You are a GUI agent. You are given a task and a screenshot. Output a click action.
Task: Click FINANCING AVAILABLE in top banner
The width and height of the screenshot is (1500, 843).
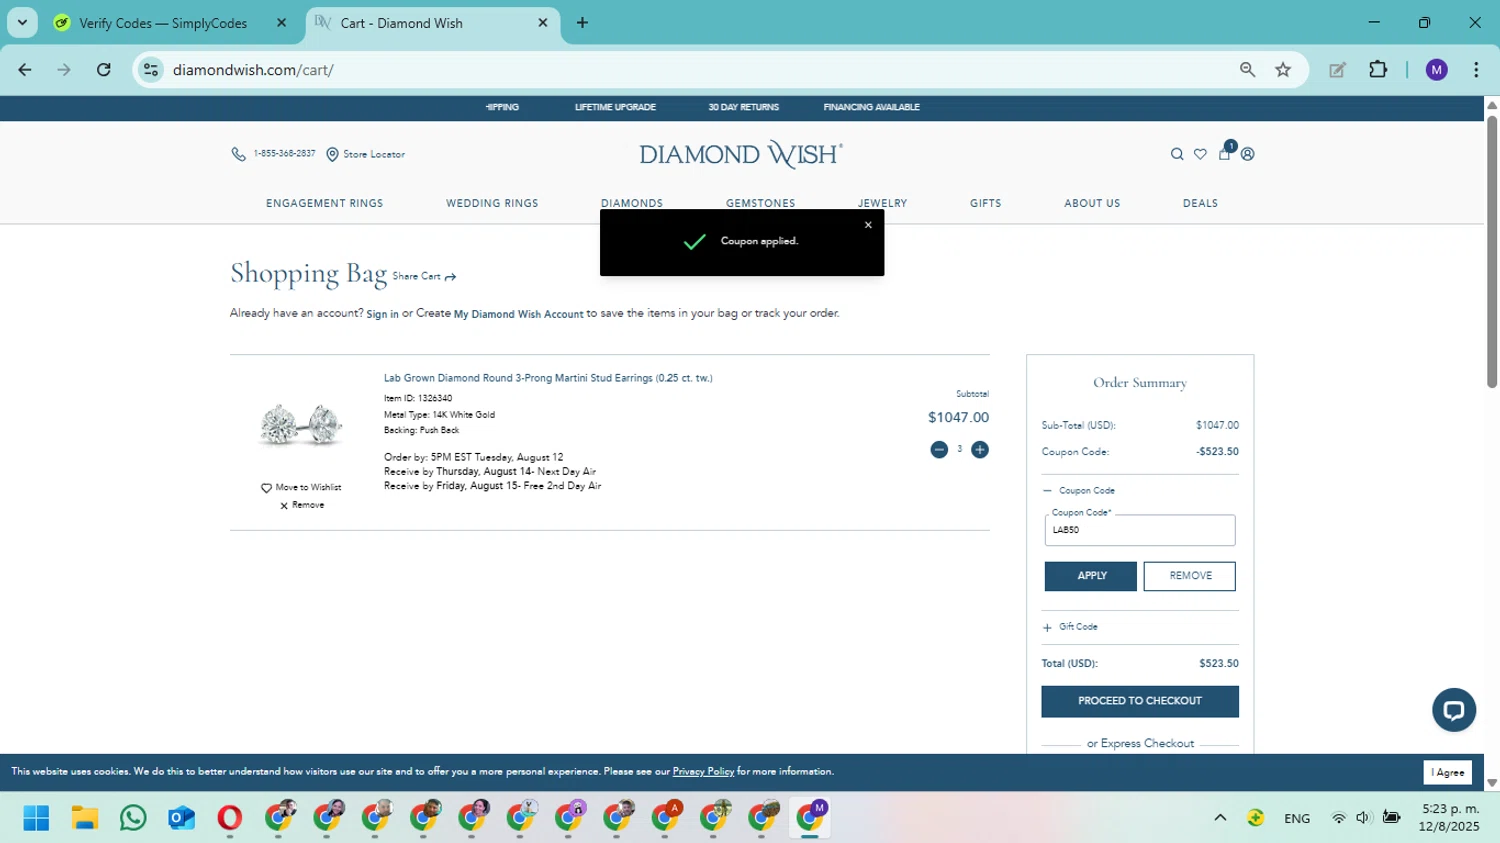coord(871,107)
